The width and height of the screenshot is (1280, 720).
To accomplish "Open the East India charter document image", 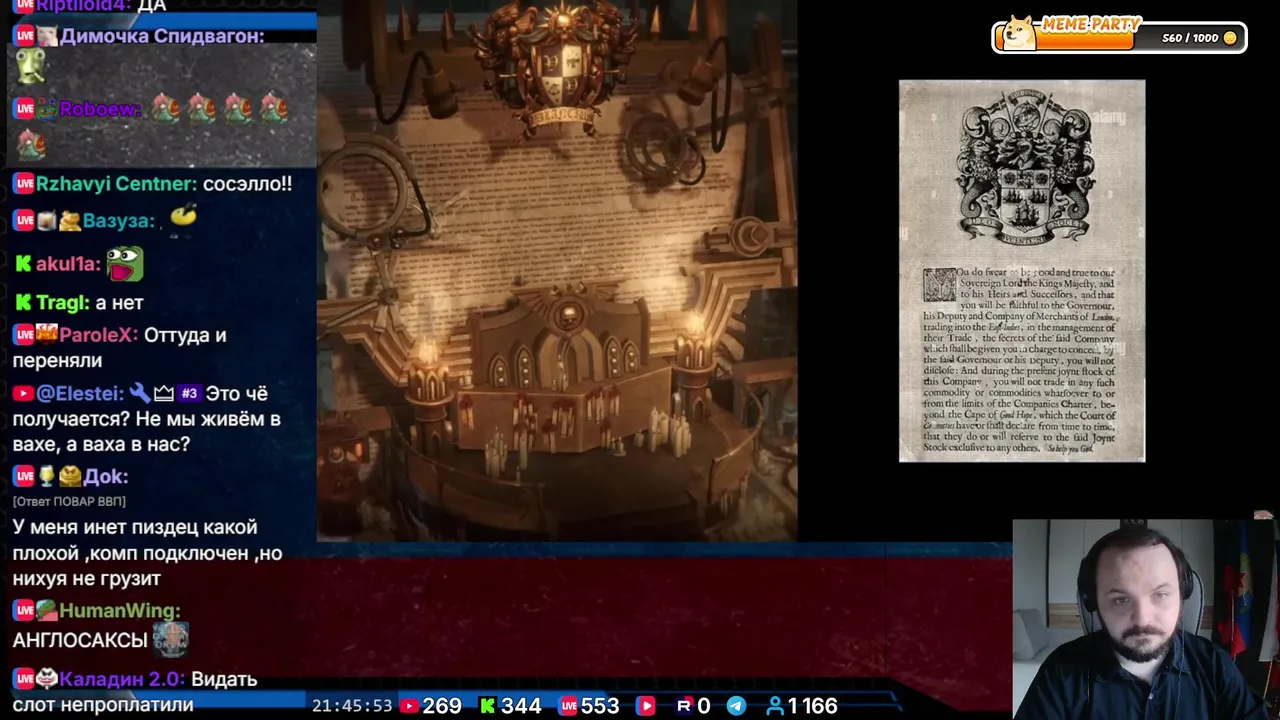I will click(1022, 271).
